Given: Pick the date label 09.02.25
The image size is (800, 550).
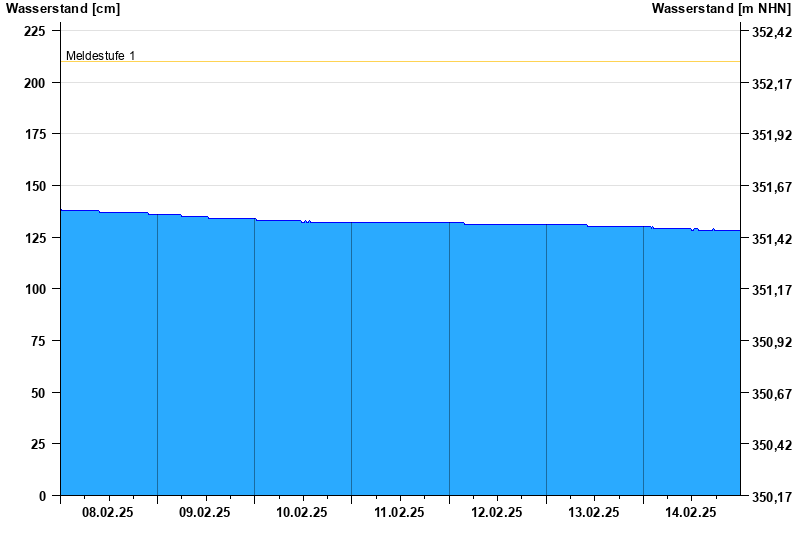Looking at the screenshot, I should (x=205, y=512).
